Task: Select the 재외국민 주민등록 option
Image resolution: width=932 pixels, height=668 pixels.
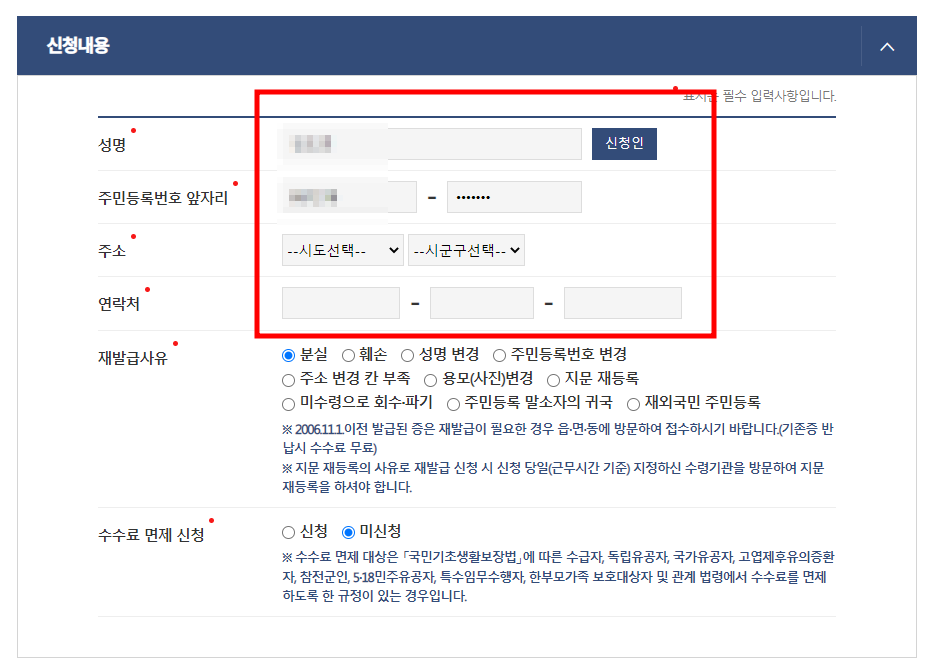Action: (634, 404)
